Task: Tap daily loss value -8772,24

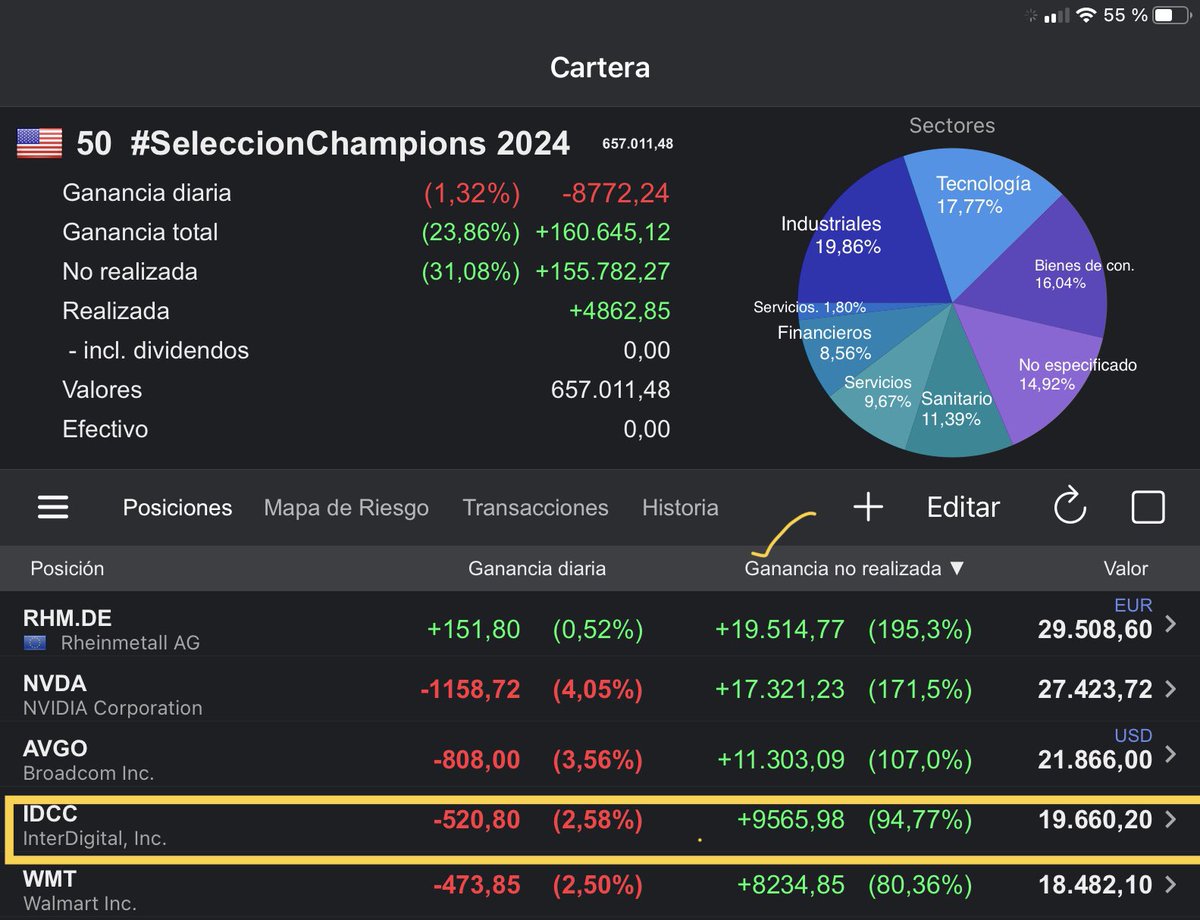Action: point(615,193)
